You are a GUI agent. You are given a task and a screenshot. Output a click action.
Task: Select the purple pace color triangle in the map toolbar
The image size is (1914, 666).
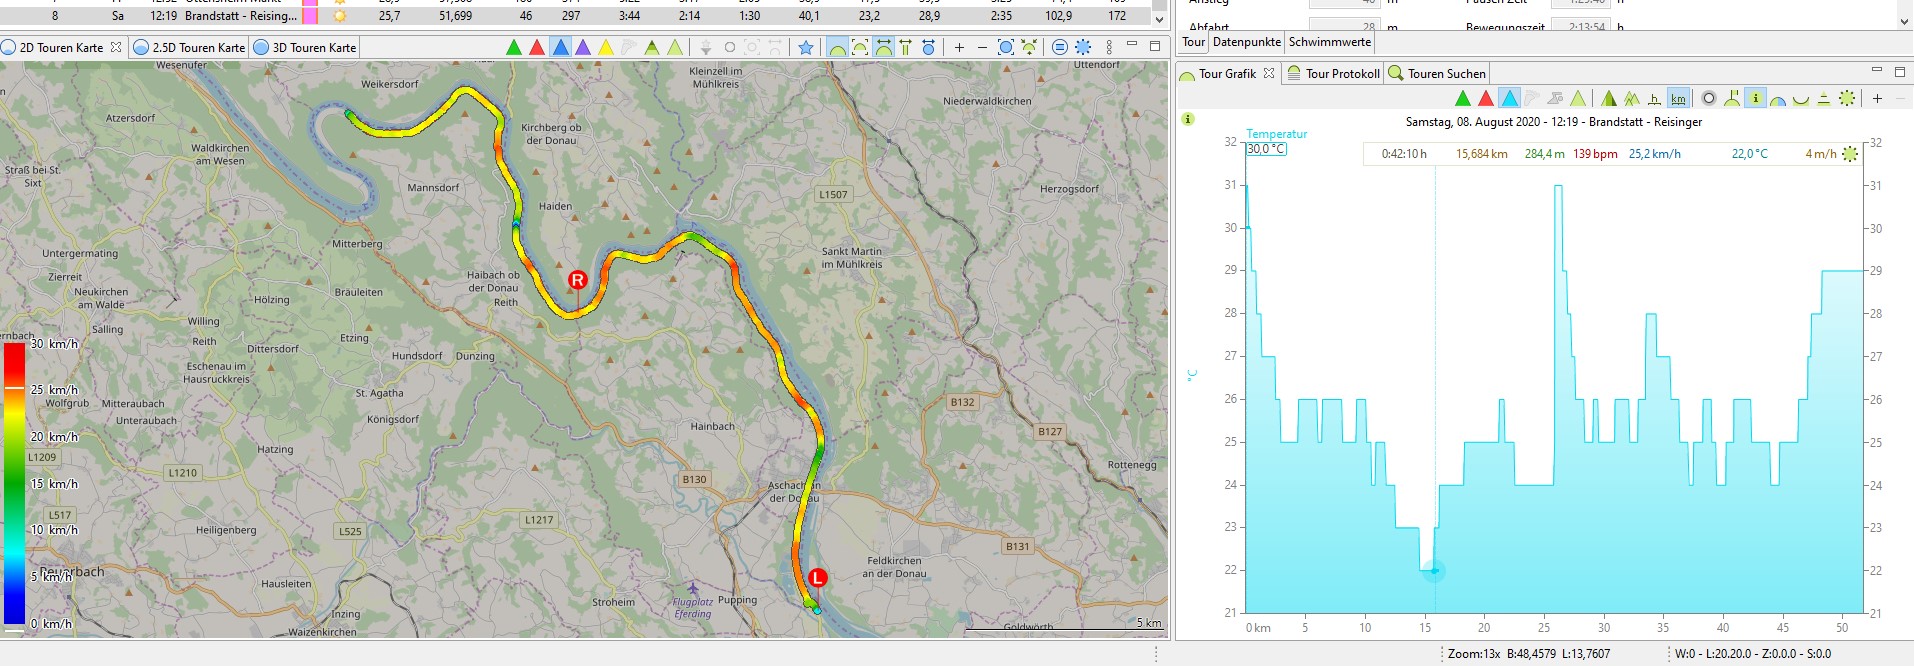pyautogui.click(x=583, y=47)
